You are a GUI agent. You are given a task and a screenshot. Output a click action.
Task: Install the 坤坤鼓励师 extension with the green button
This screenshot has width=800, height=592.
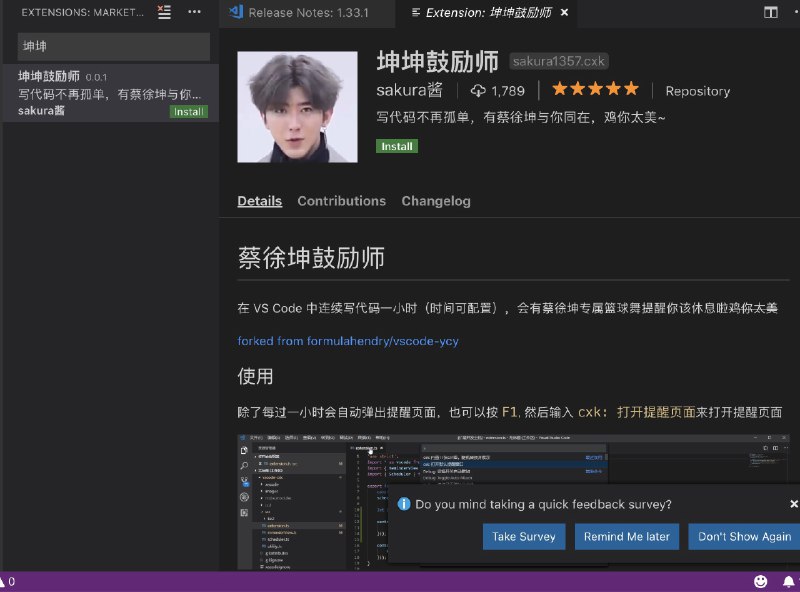pyautogui.click(x=396, y=146)
